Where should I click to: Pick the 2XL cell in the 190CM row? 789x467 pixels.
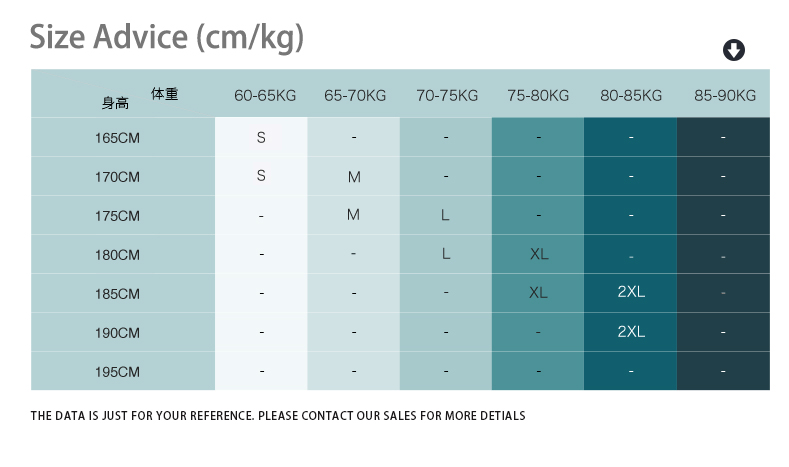(x=631, y=332)
